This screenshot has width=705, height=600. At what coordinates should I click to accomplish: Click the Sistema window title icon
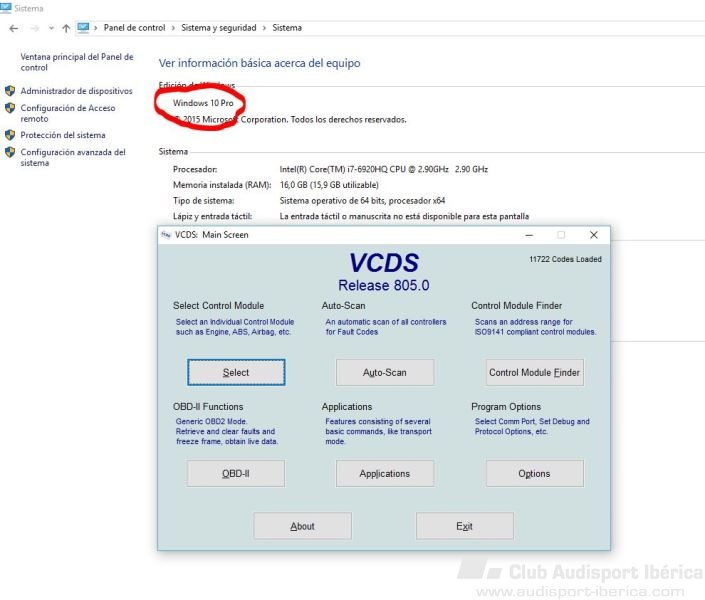click(x=6, y=8)
